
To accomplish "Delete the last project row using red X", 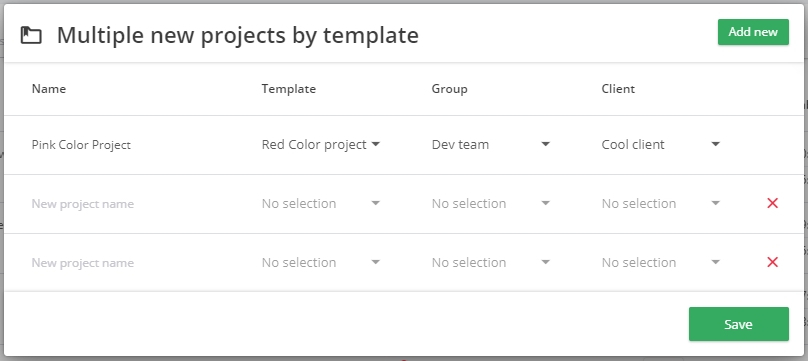I will coord(772,263).
